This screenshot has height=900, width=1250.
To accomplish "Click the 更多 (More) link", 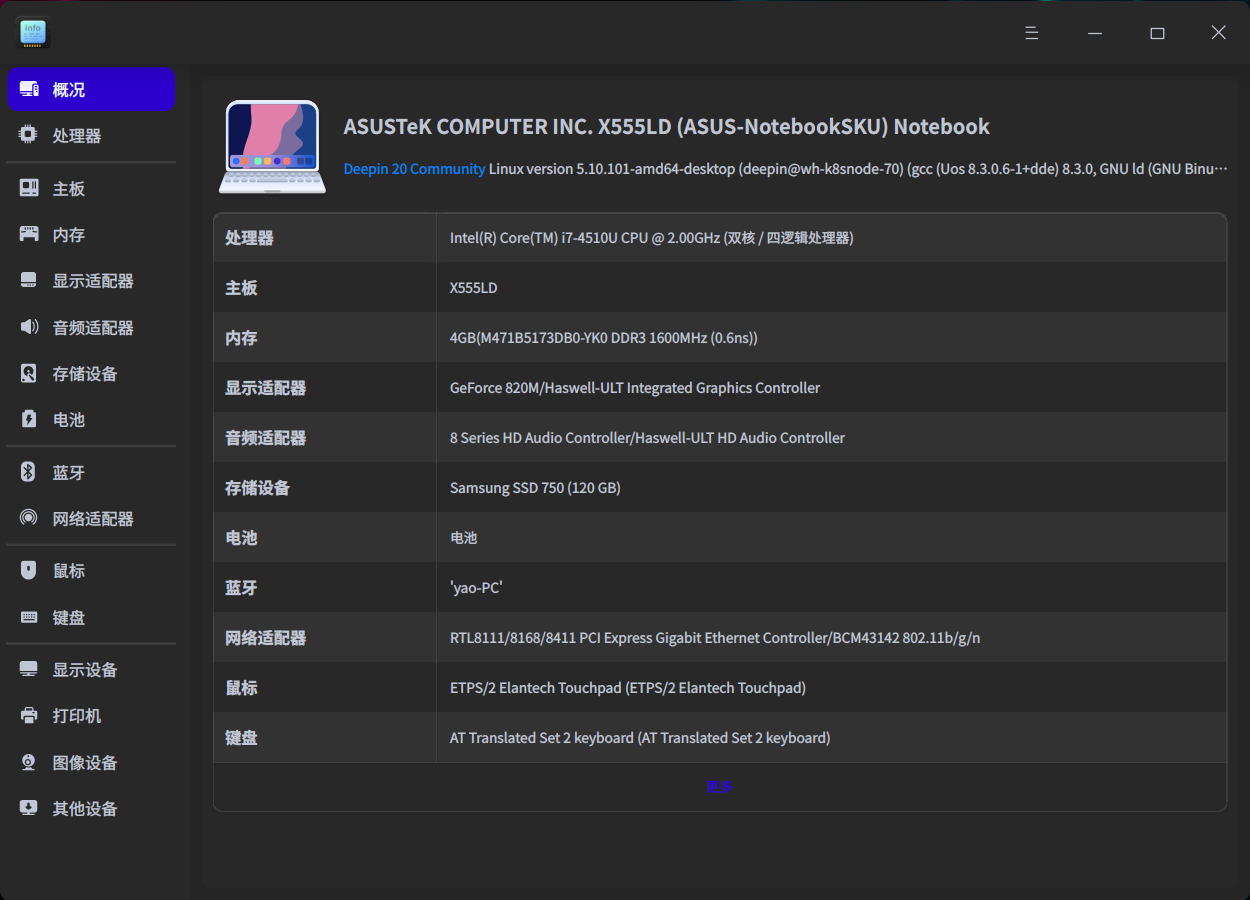I will click(x=720, y=787).
